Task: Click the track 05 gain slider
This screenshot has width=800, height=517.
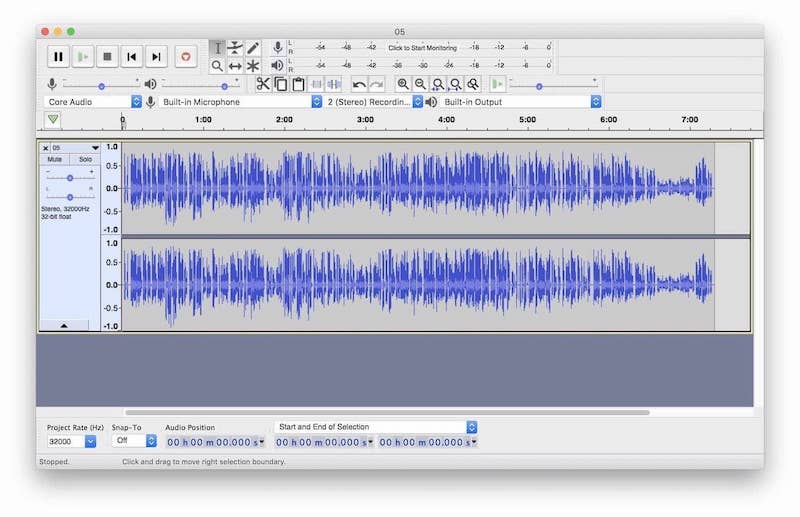Action: tap(69, 178)
